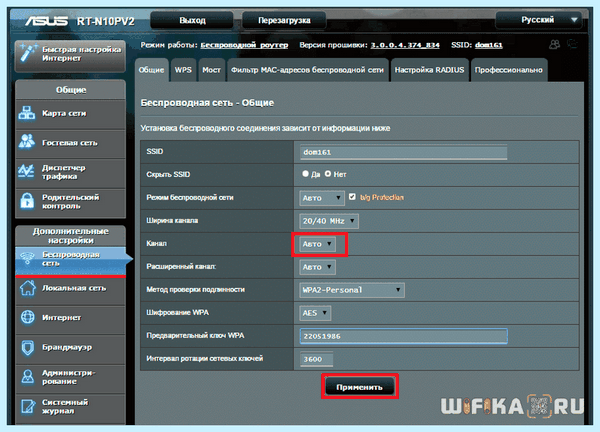The width and height of the screenshot is (600, 432).
Task: Click the 'Скрыть SSID' label
Action: click(x=168, y=174)
